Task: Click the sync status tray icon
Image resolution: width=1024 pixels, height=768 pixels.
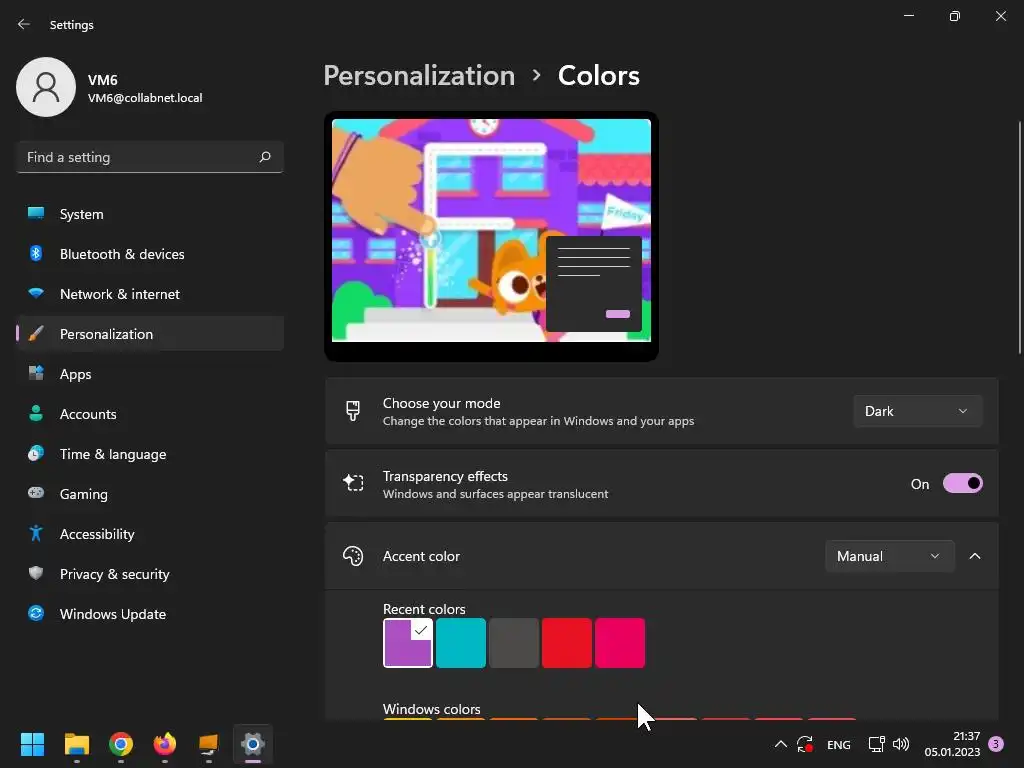Action: pyautogui.click(x=805, y=744)
